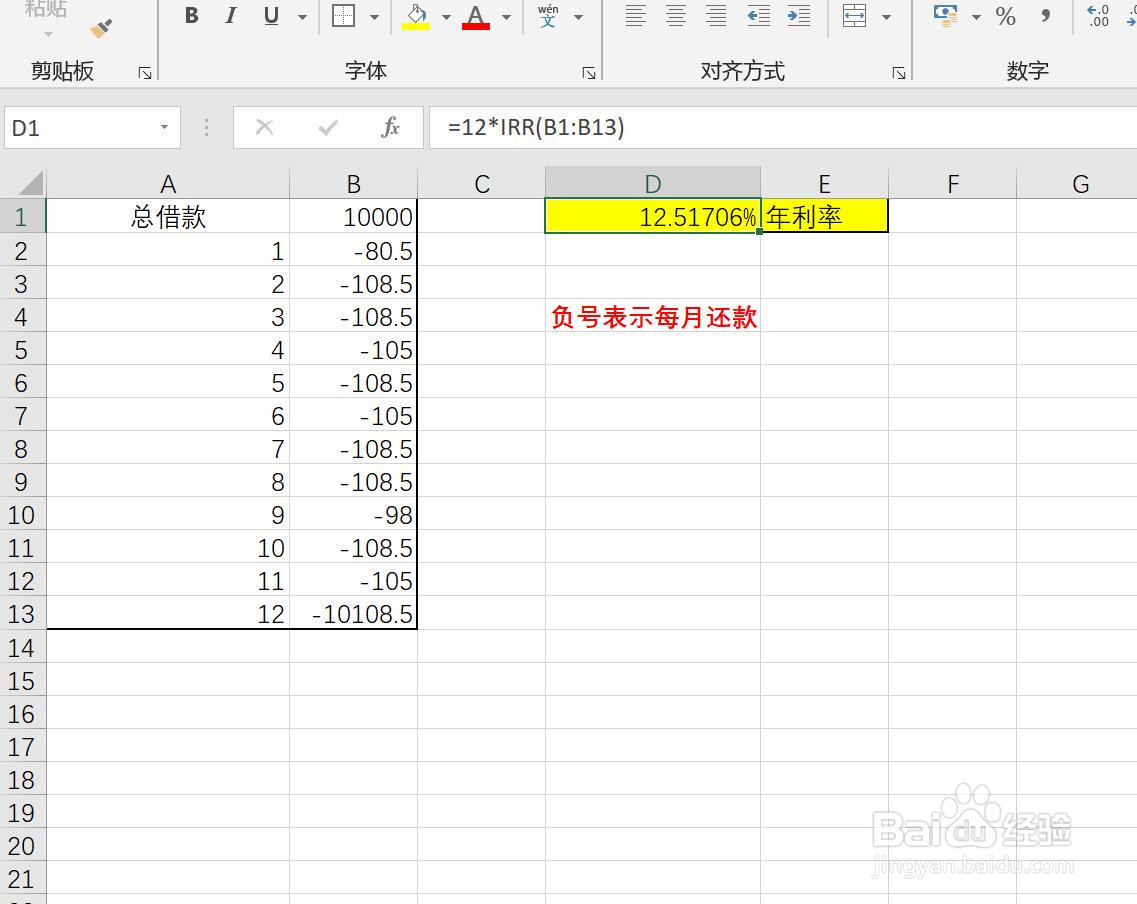
Task: Open the 字体 group dialog launcher
Action: click(x=589, y=73)
